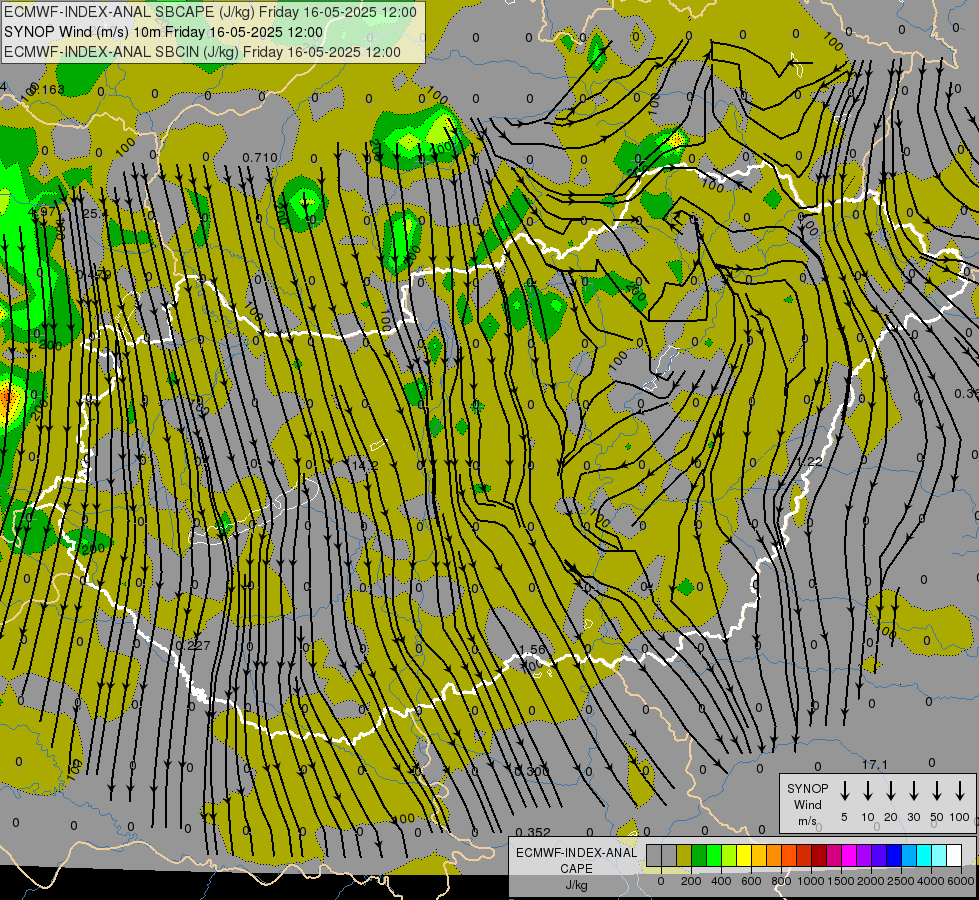Click the '0.300' value on the map
Image resolution: width=979 pixels, height=900 pixels.
point(532,771)
